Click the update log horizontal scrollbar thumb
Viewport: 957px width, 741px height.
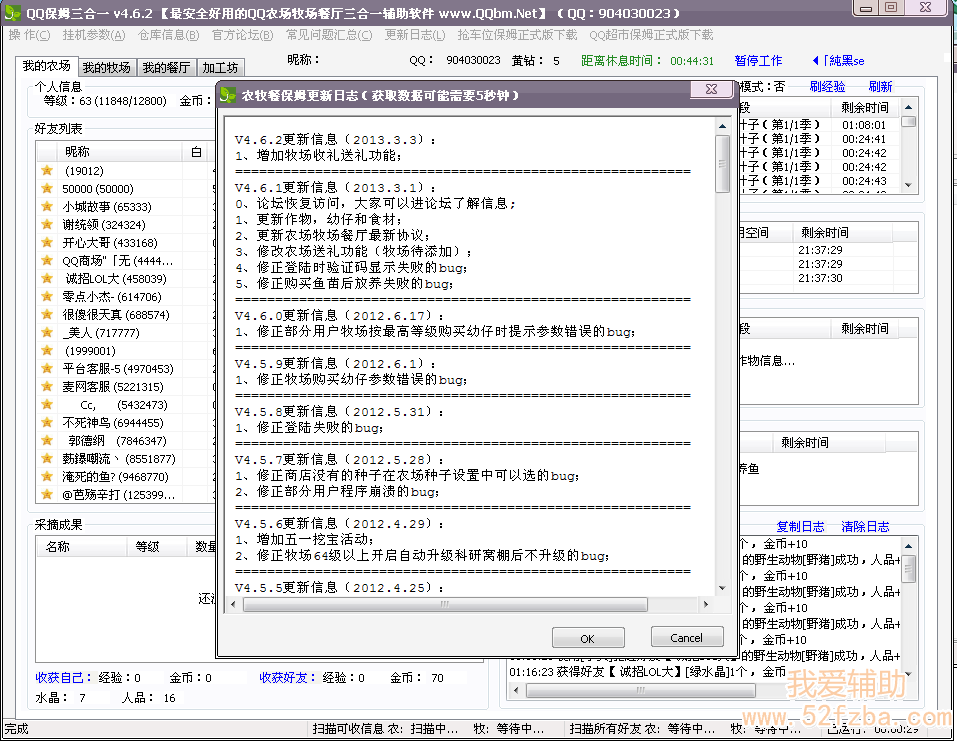point(445,604)
